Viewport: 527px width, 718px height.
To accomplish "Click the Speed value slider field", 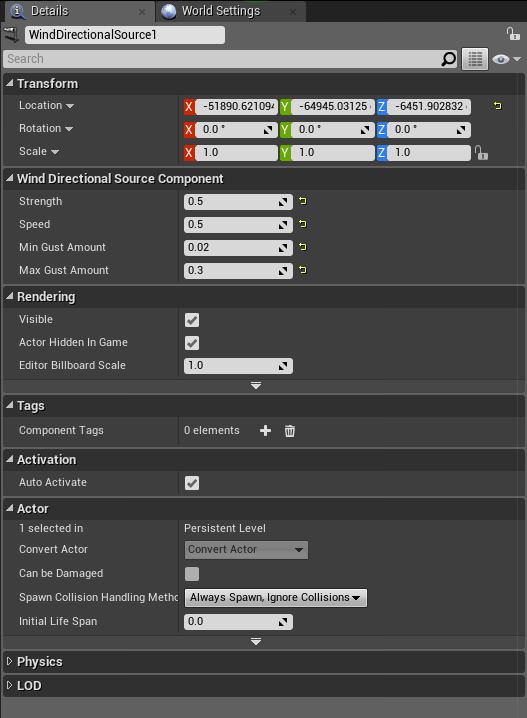I will point(238,224).
